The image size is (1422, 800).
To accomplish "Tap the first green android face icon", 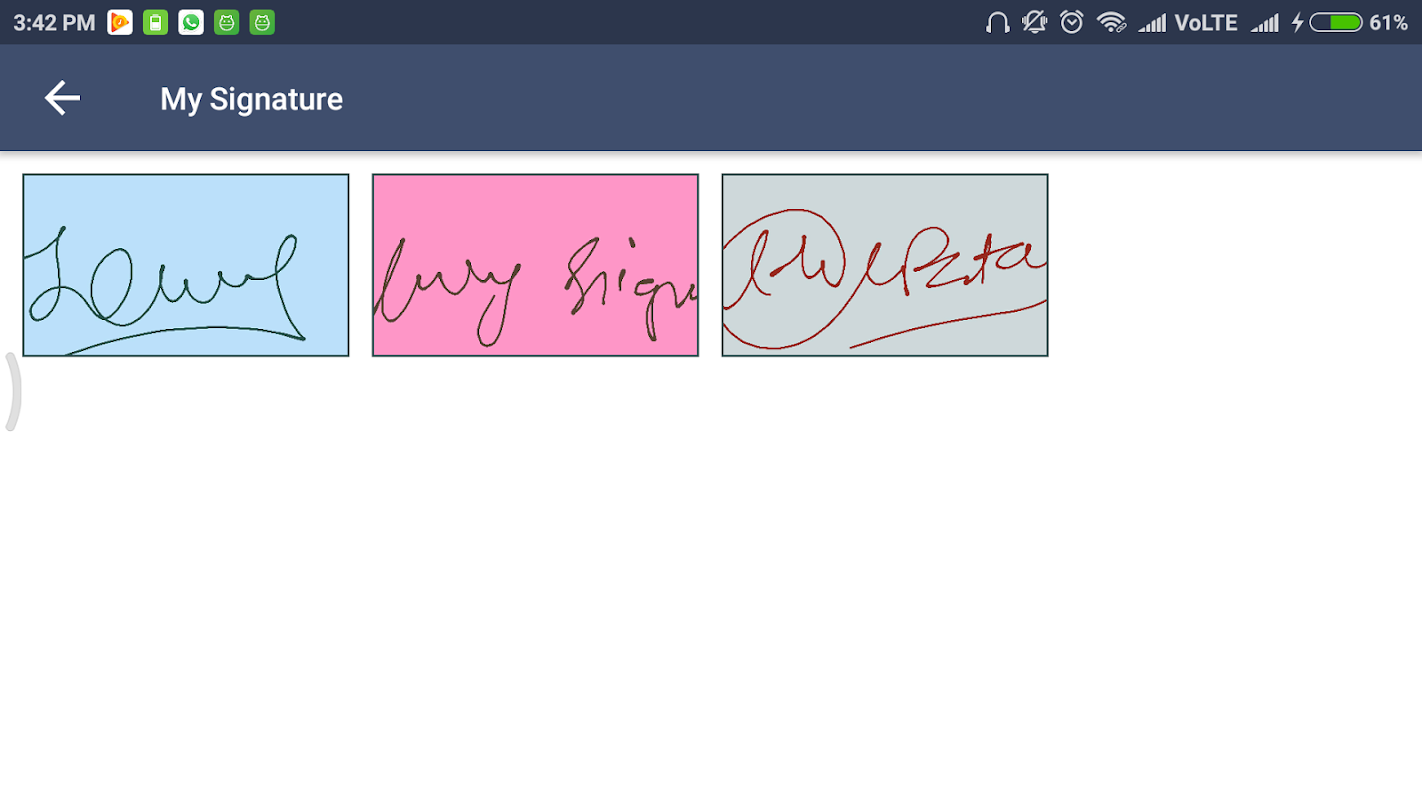I will pyautogui.click(x=227, y=22).
